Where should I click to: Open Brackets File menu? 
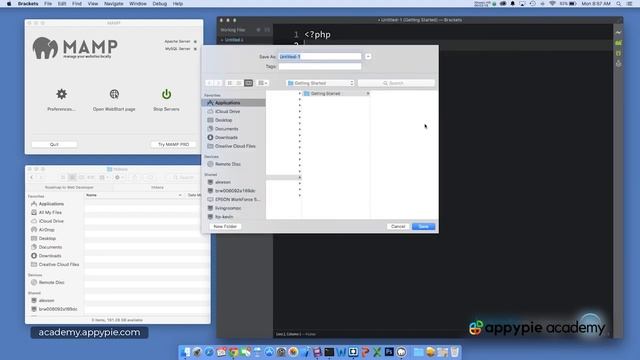click(48, 4)
